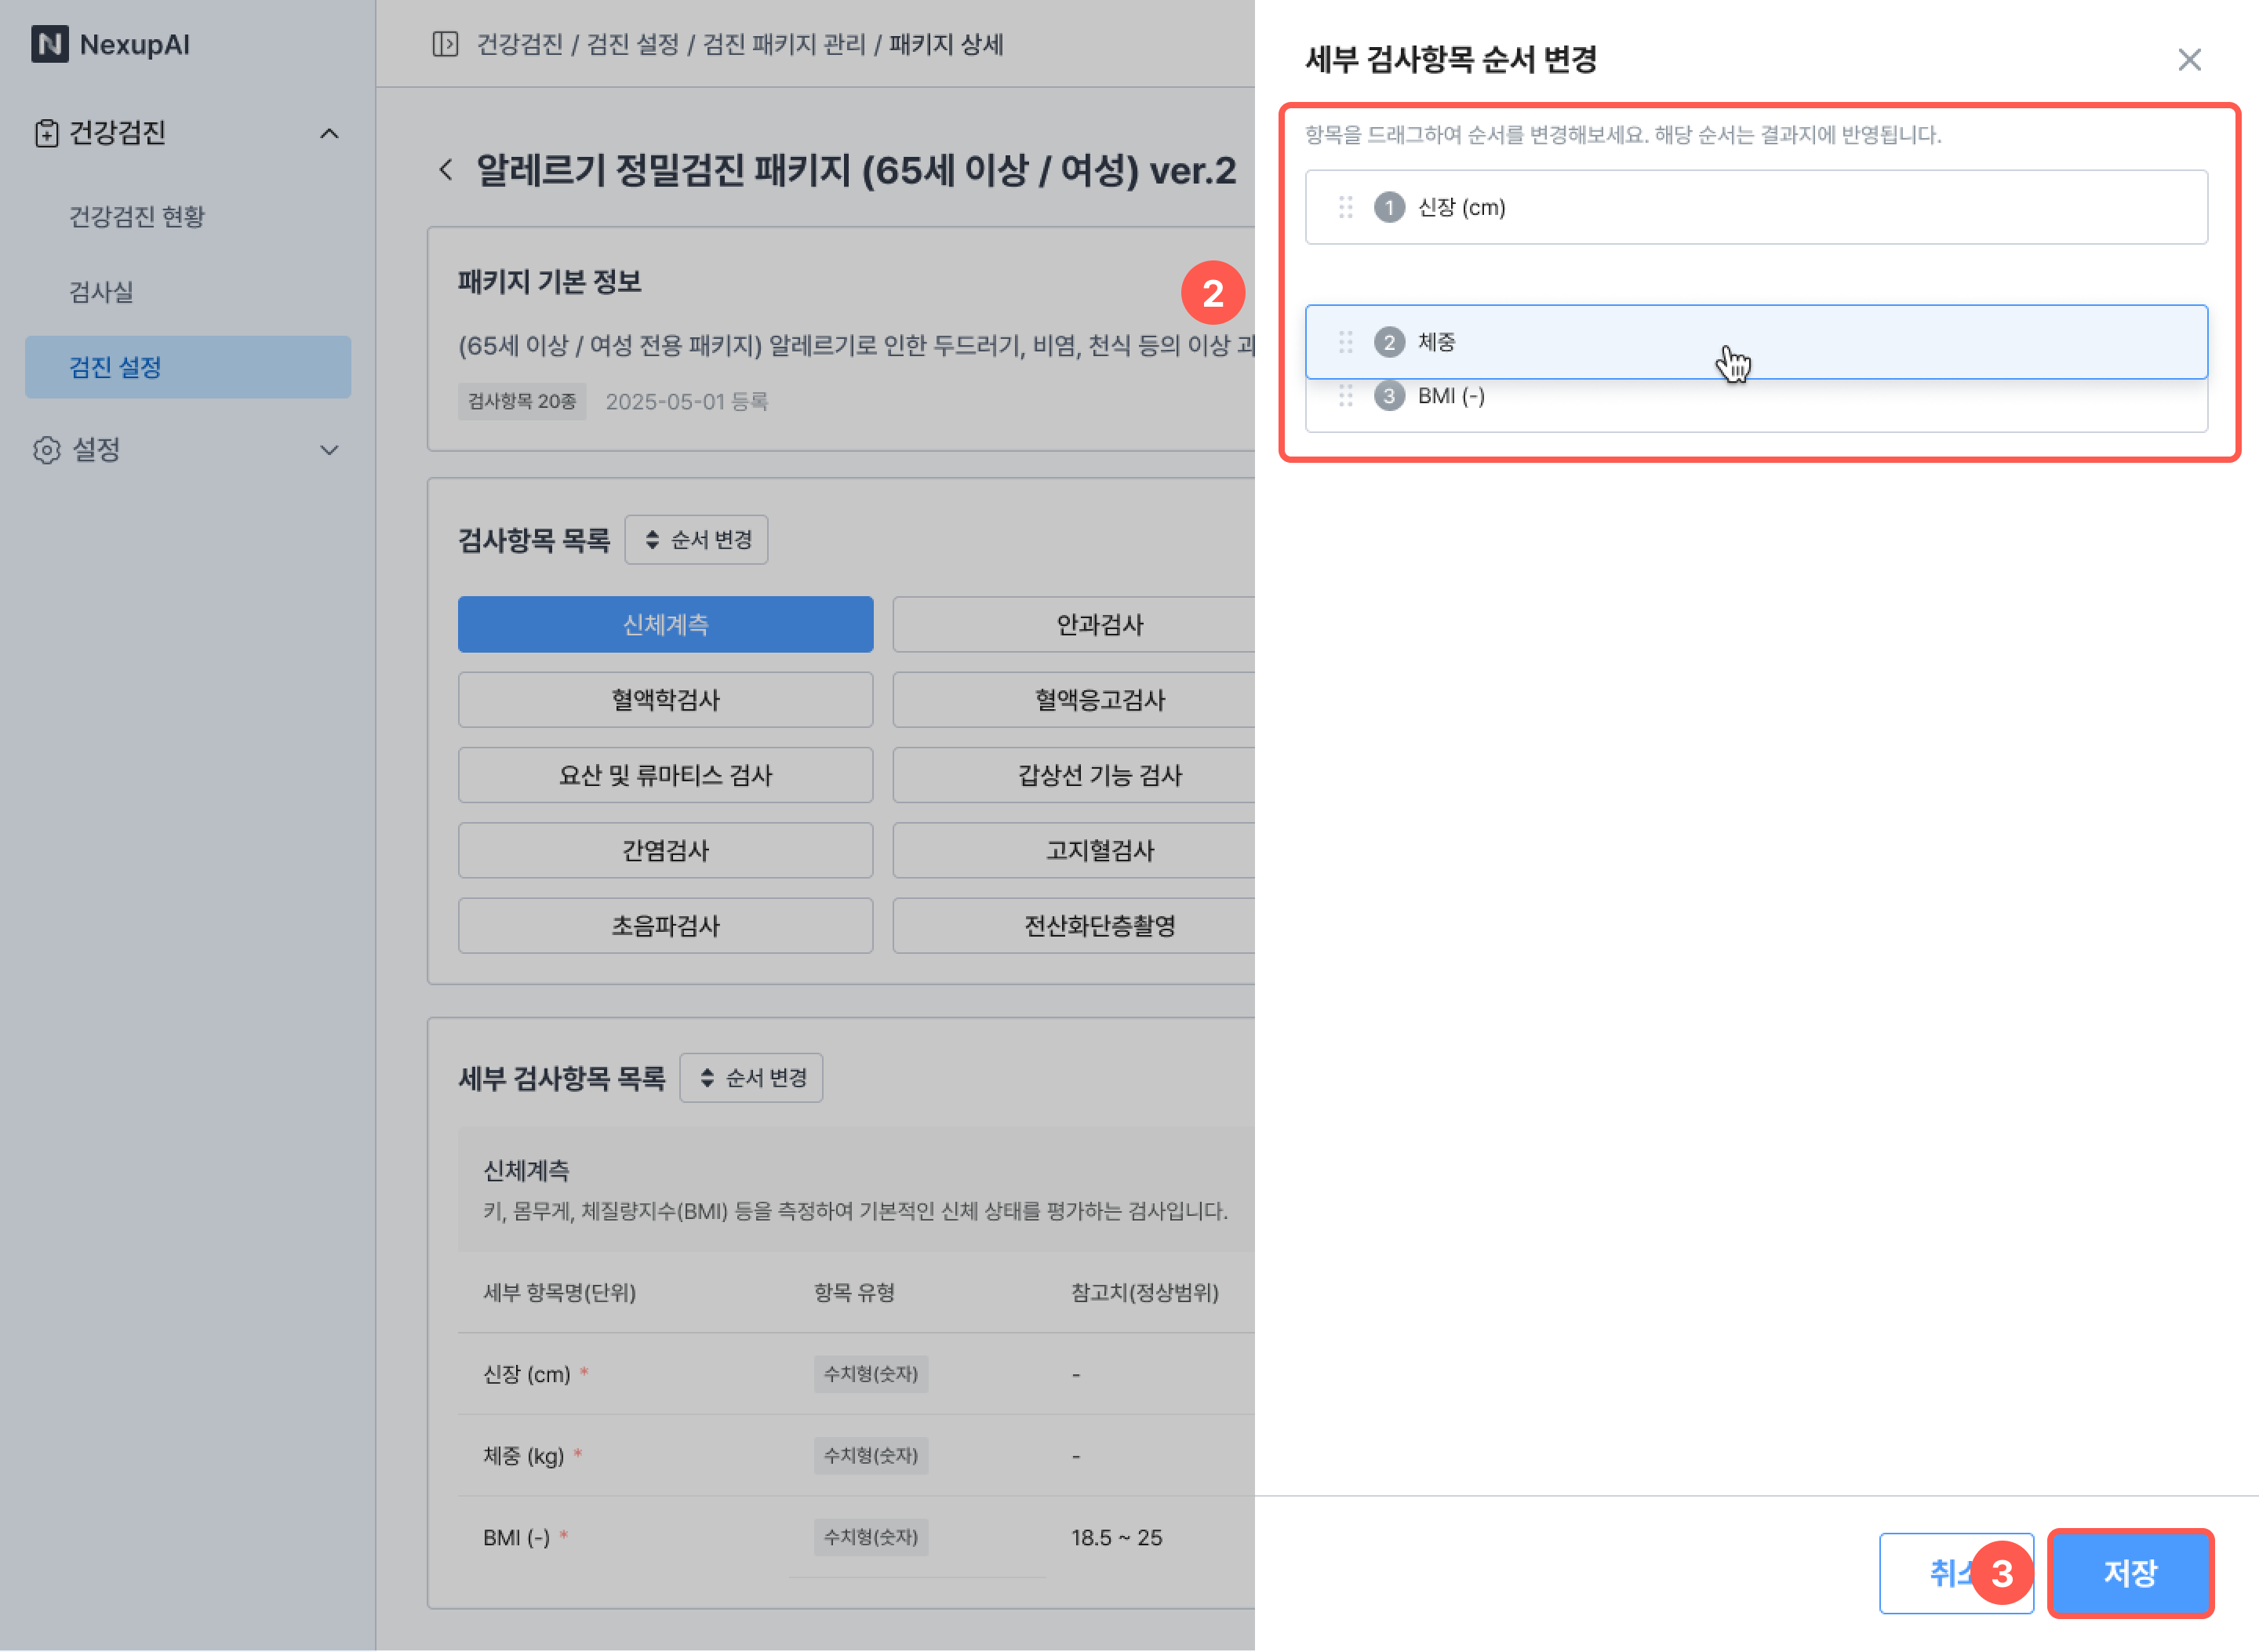
Task: Click the 건강검진 clipboard icon
Action: pyautogui.click(x=46, y=133)
